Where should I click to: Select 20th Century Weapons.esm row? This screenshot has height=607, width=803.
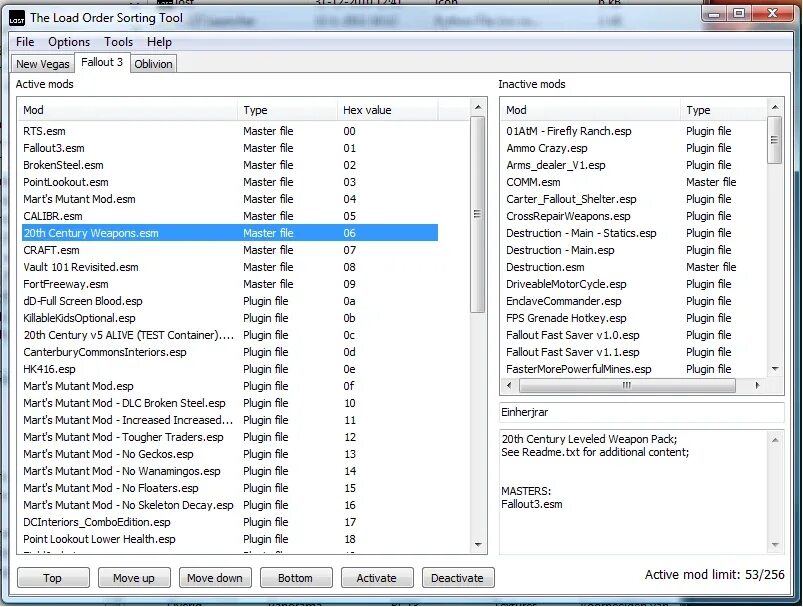coord(229,233)
